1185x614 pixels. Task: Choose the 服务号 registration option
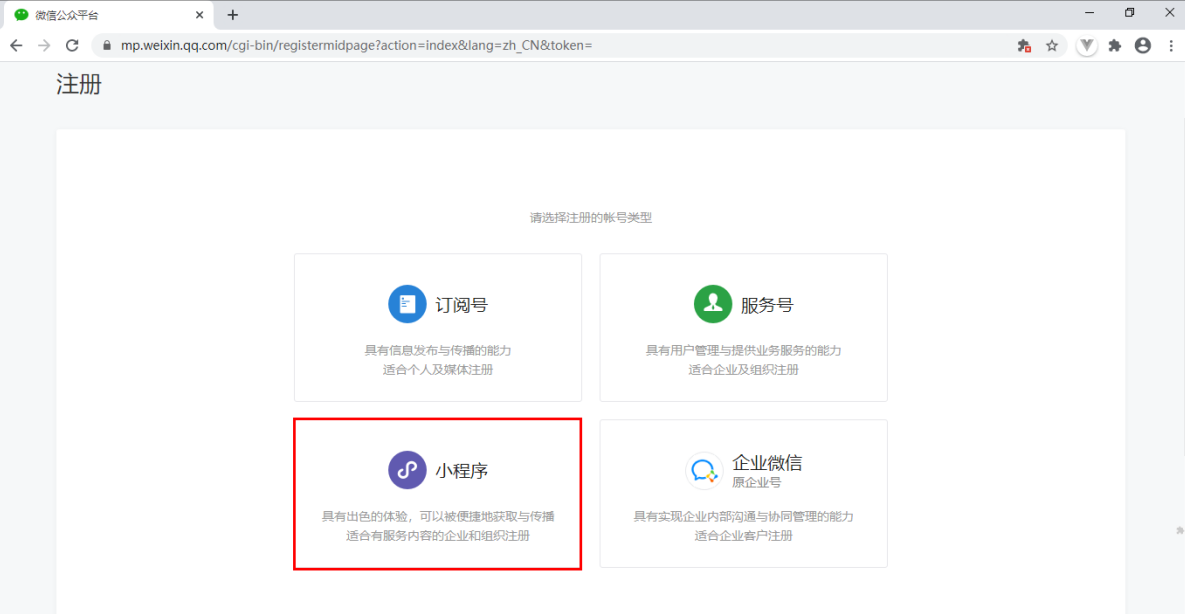(x=742, y=327)
